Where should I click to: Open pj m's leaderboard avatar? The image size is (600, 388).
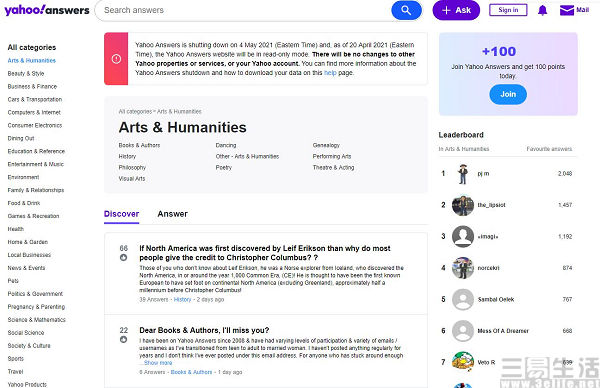pyautogui.click(x=463, y=174)
